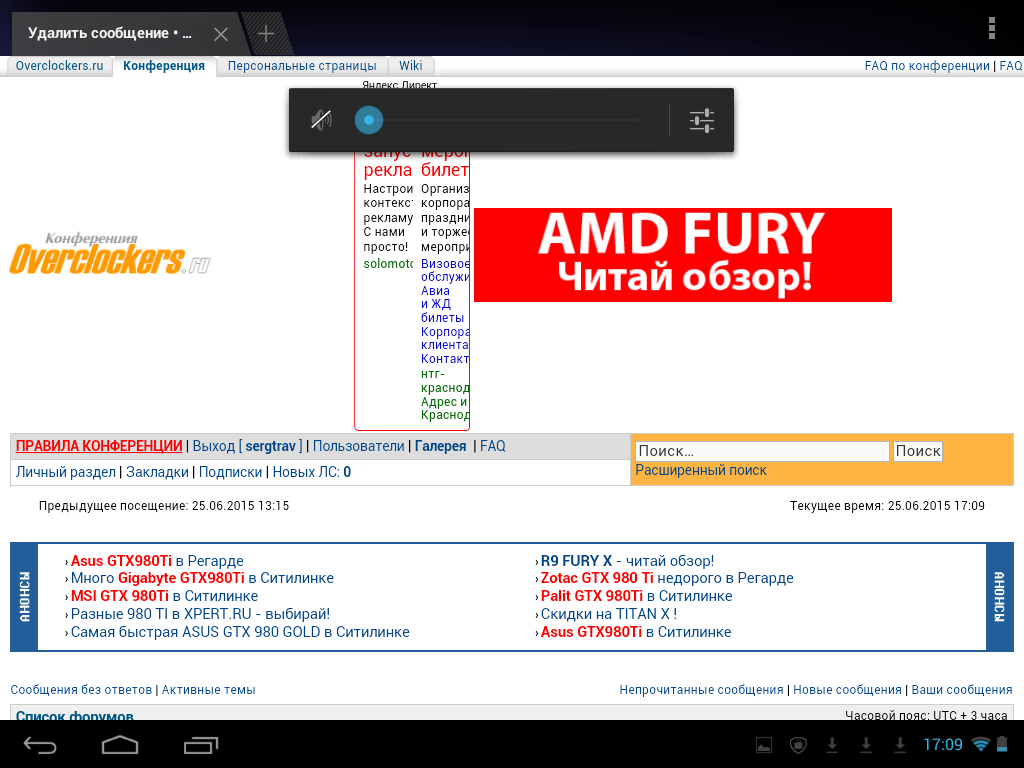Open the Подписки link

pos(230,472)
